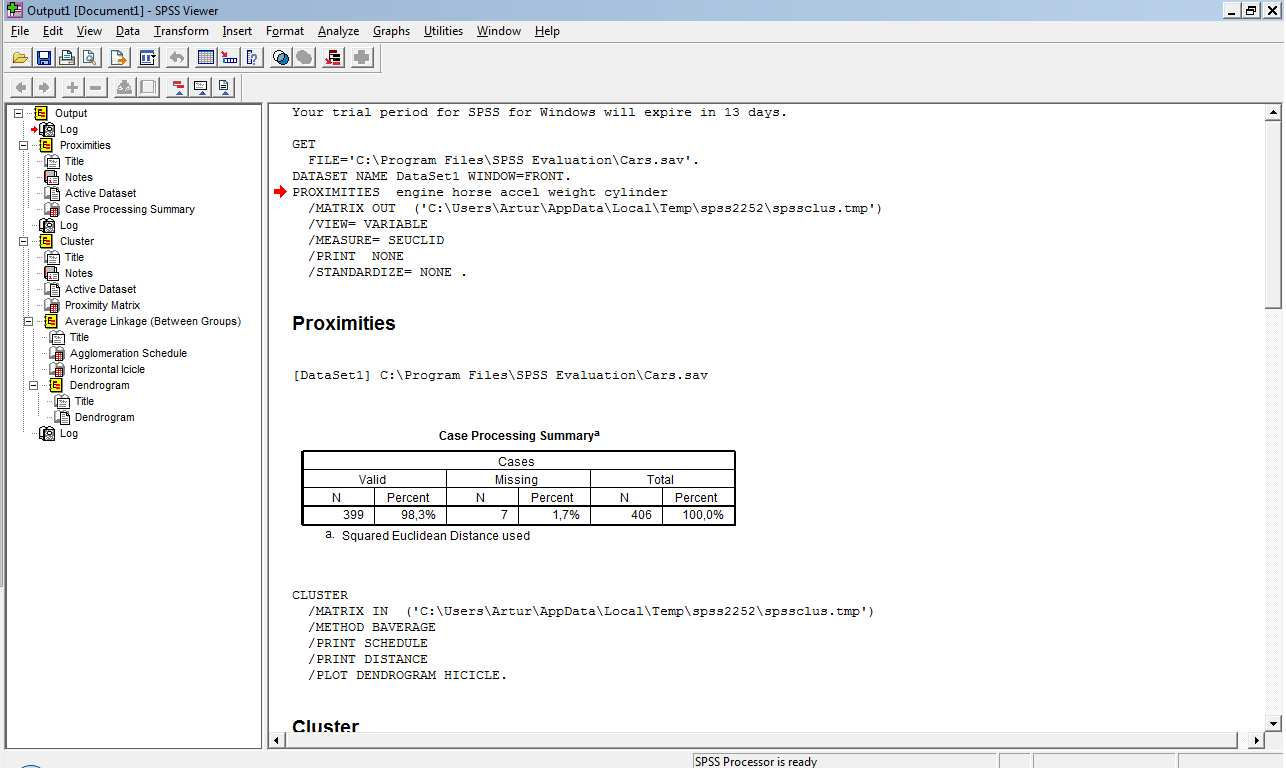
Task: Click the Show item open-book icon
Action: [124, 88]
